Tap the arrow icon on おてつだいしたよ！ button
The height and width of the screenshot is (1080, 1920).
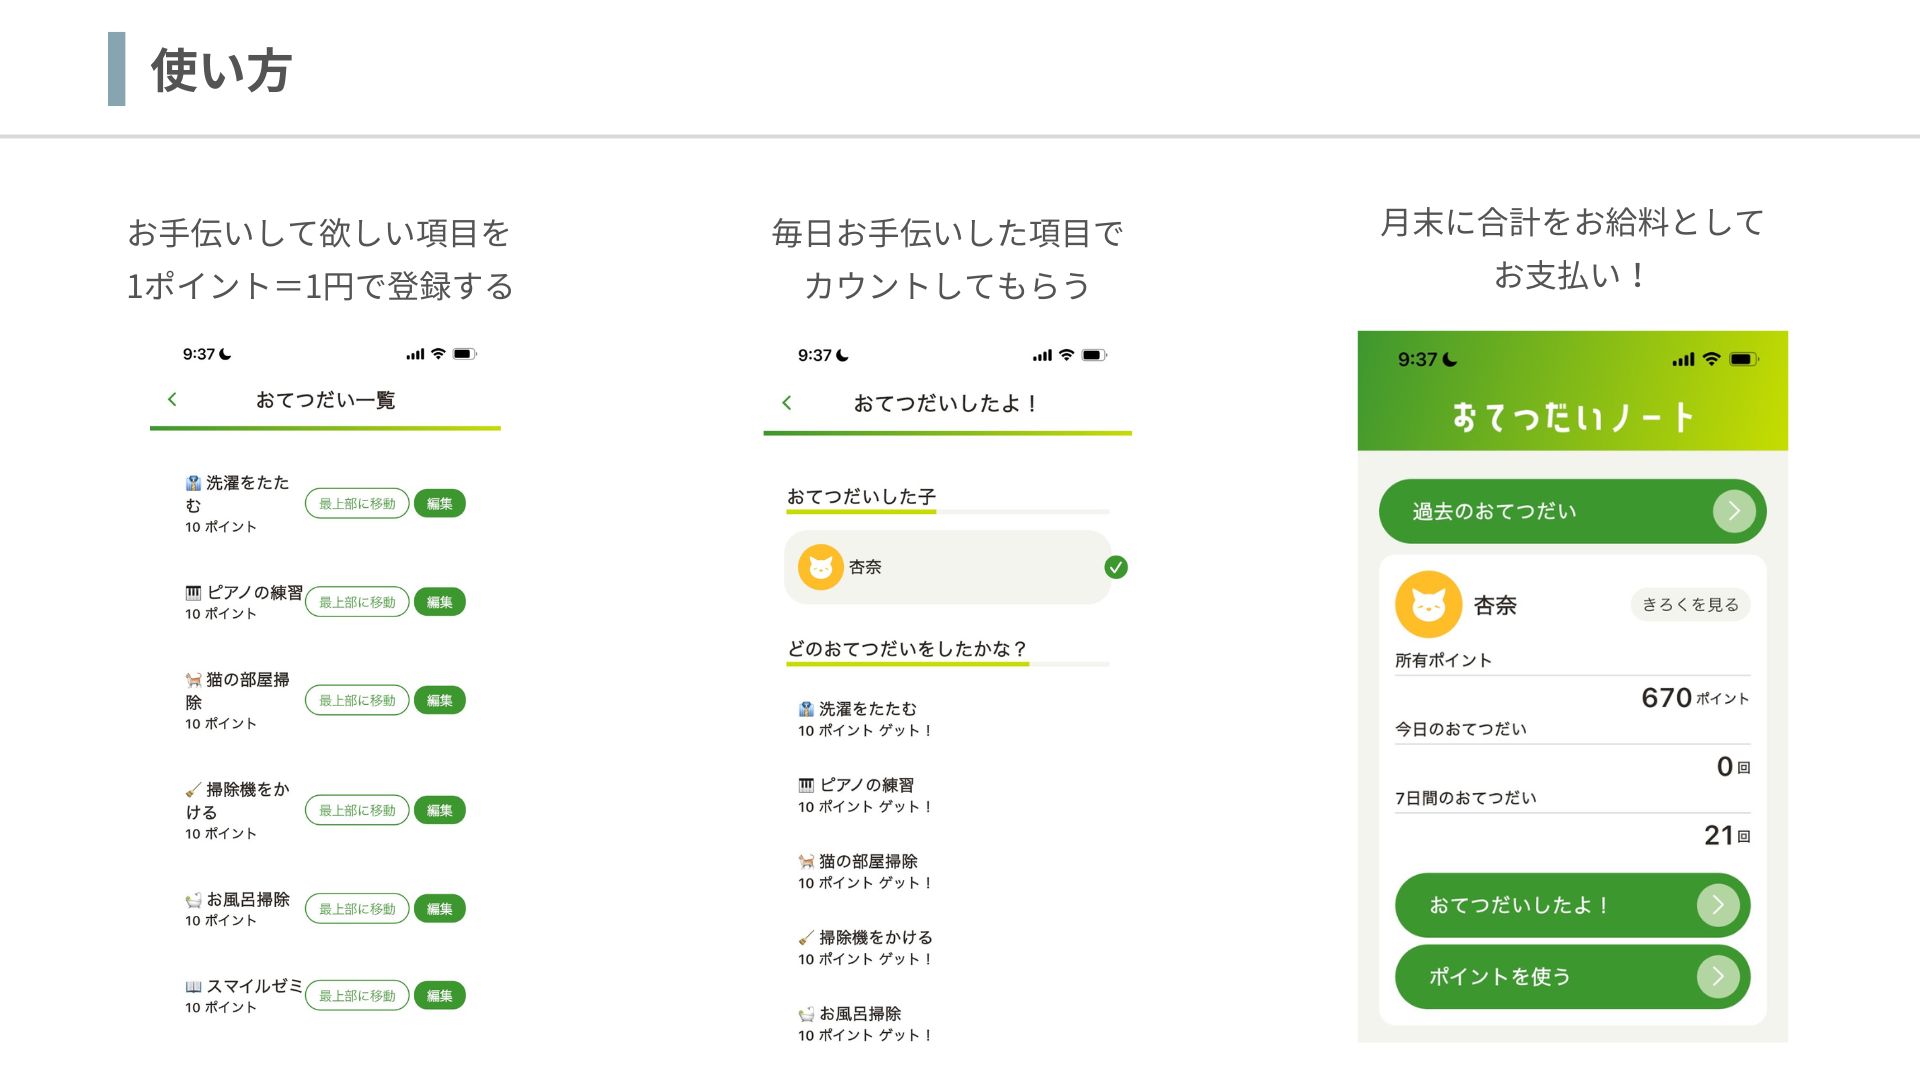point(1718,905)
